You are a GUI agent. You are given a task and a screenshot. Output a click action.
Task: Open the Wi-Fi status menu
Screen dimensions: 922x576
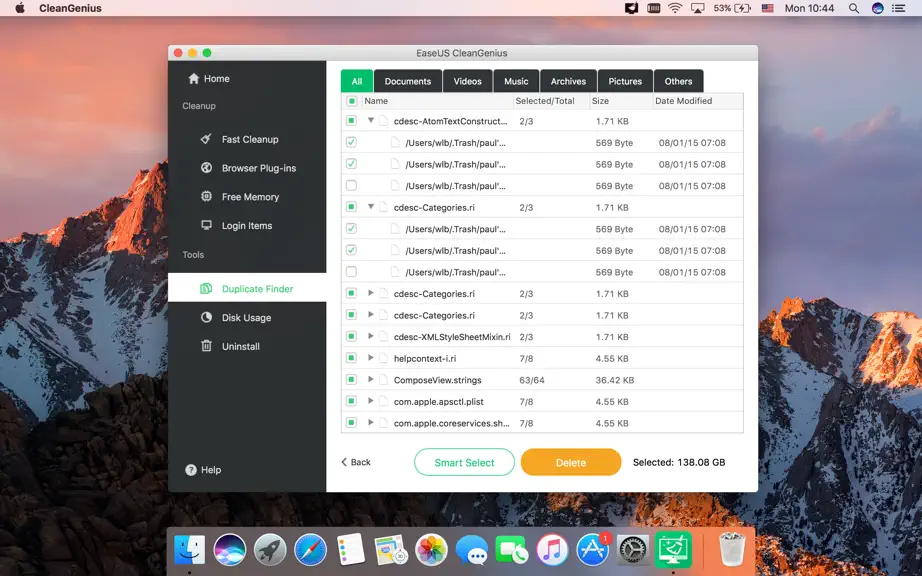pyautogui.click(x=675, y=8)
